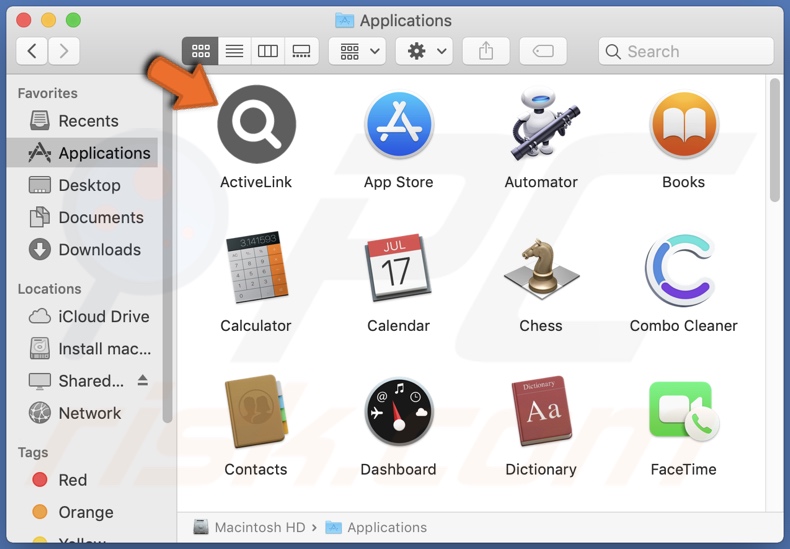Click the main content vertical scrollbar
The image size is (790, 549).
pyautogui.click(x=775, y=140)
